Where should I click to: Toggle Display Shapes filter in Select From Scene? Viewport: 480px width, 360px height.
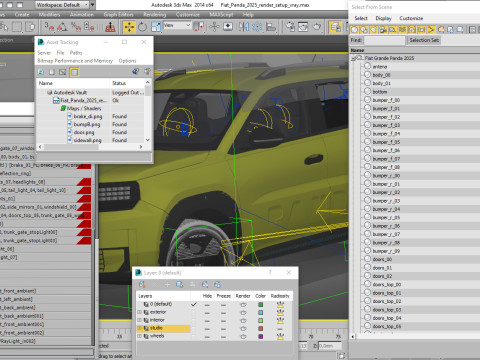tap(364, 30)
